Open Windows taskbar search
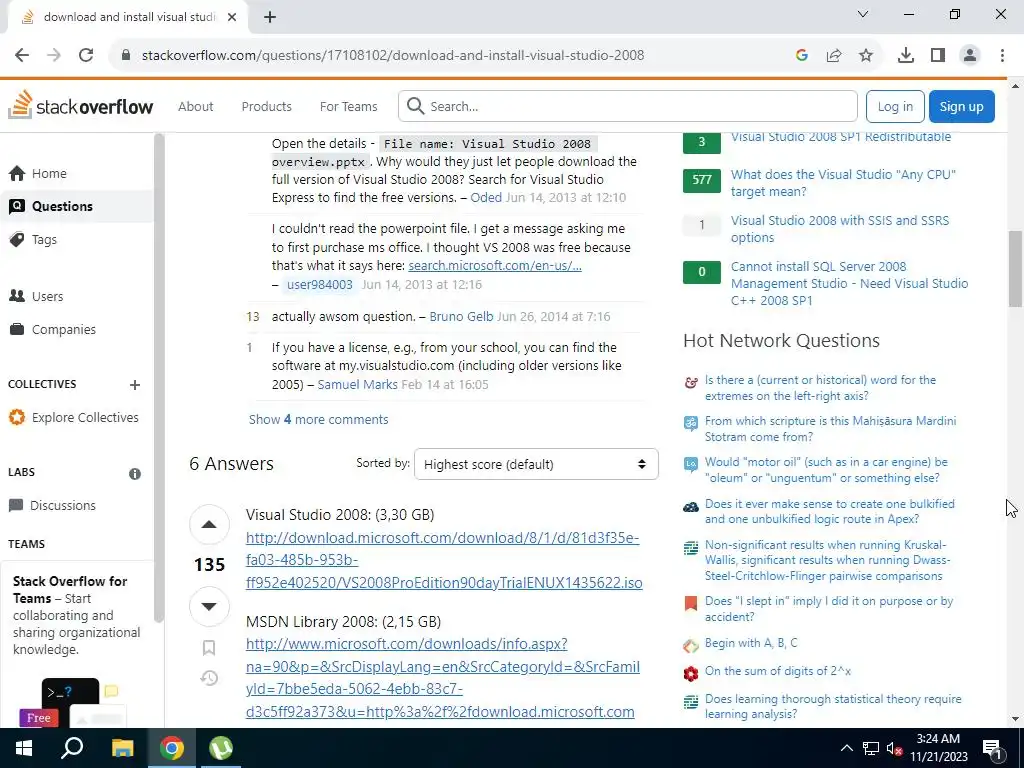The image size is (1024, 768). (x=72, y=748)
